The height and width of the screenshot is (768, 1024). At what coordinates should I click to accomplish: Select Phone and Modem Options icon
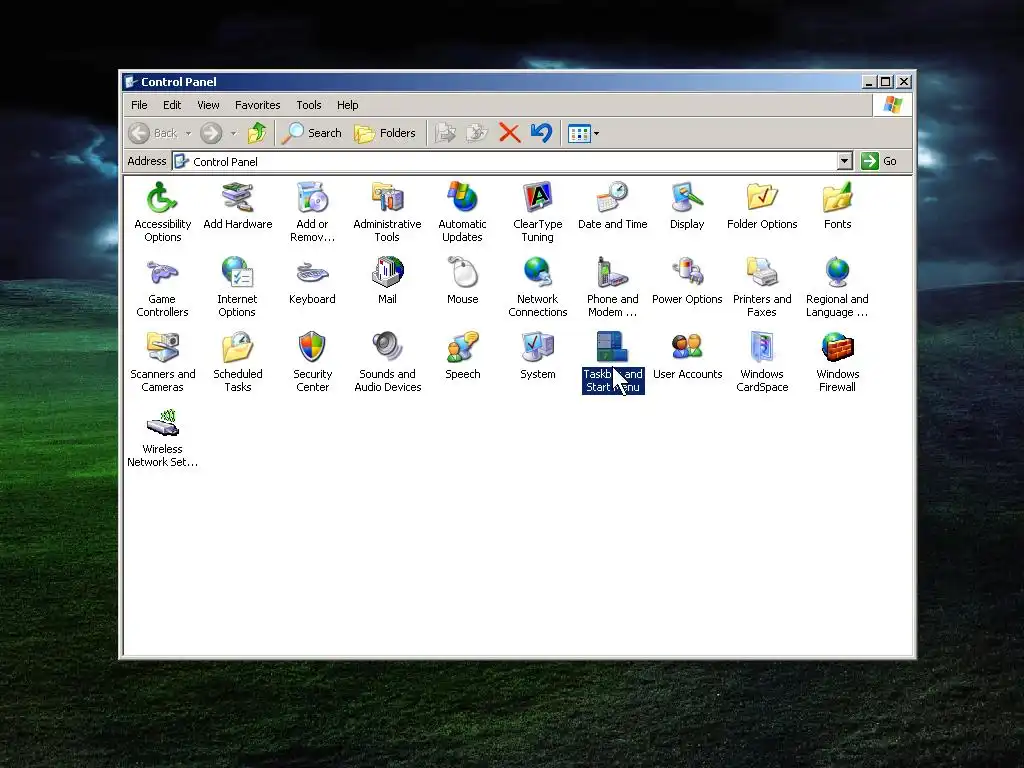point(613,272)
